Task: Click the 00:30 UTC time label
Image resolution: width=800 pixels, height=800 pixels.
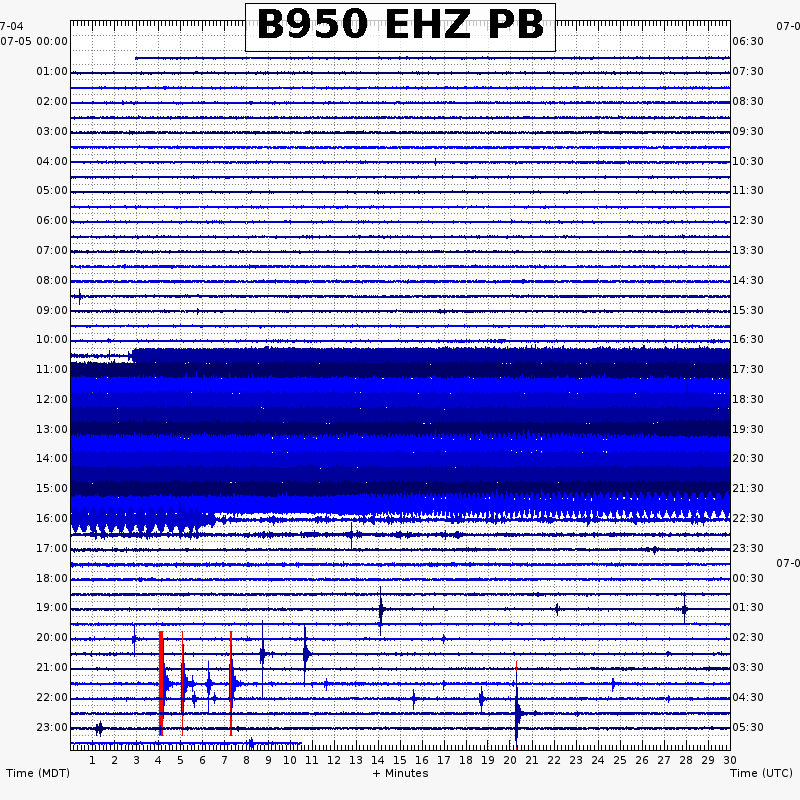Action: point(748,578)
